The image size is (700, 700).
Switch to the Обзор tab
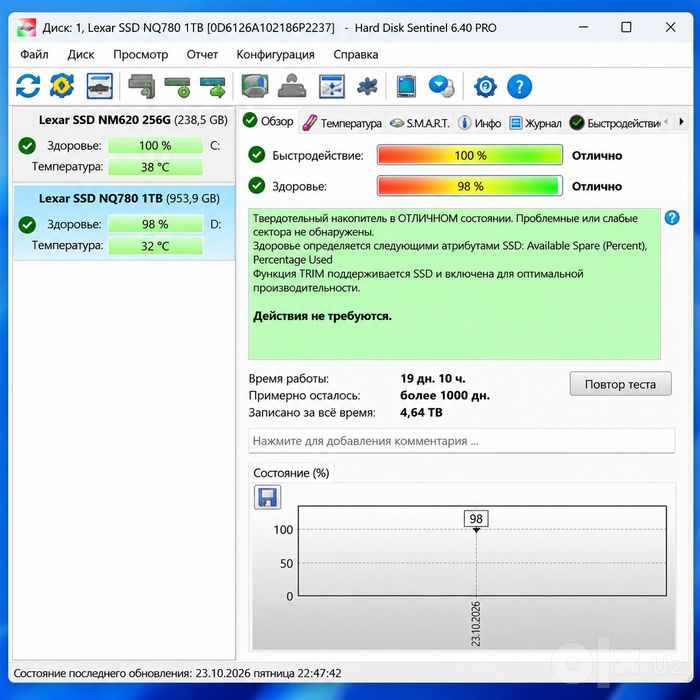[x=268, y=121]
